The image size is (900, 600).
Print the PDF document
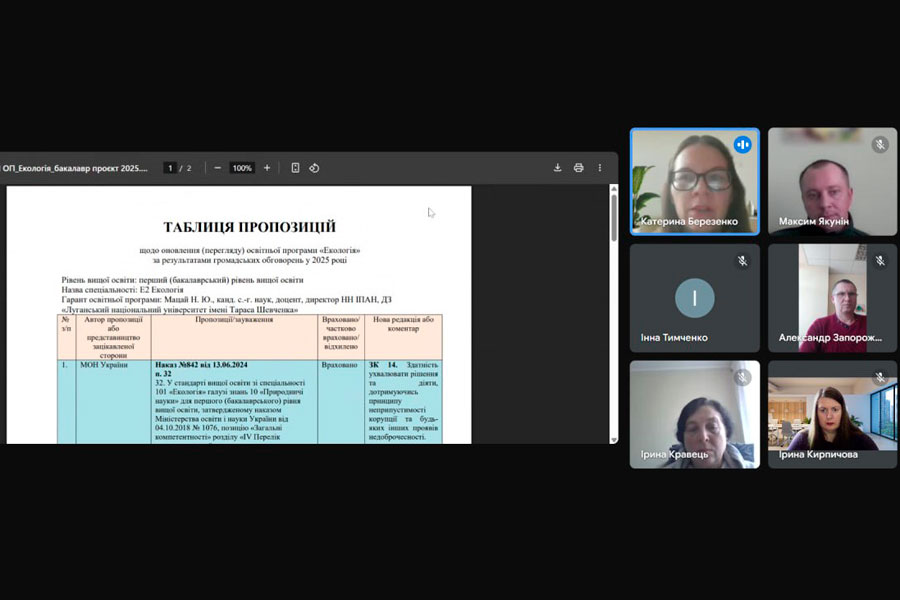(579, 168)
